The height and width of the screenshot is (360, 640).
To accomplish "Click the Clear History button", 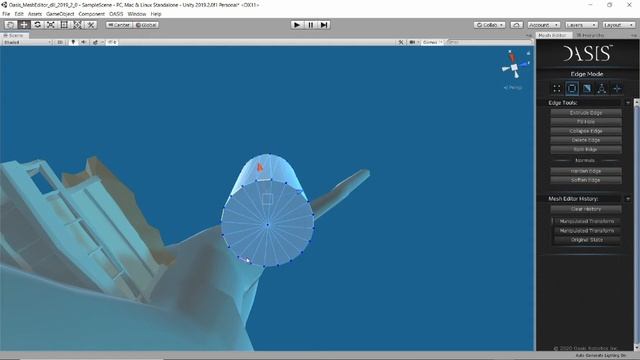I will click(586, 209).
